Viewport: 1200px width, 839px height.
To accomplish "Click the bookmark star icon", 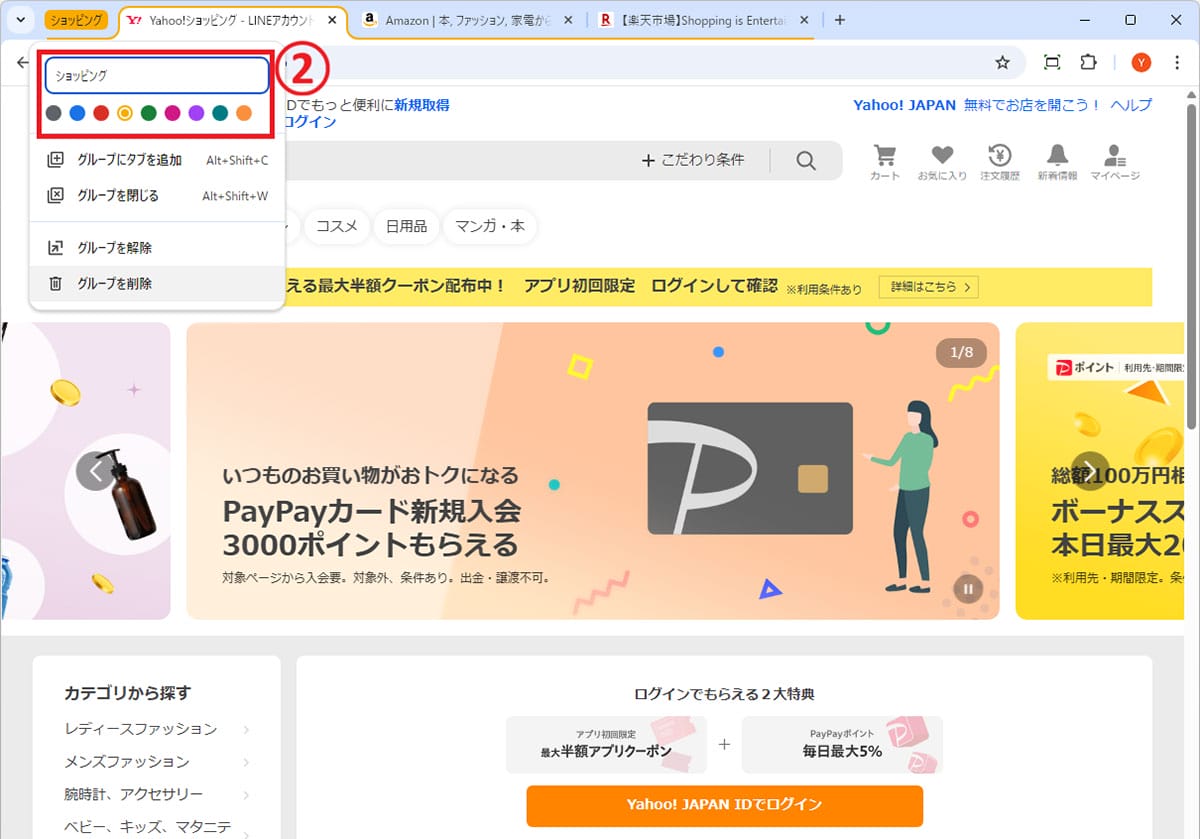I will [x=1002, y=63].
